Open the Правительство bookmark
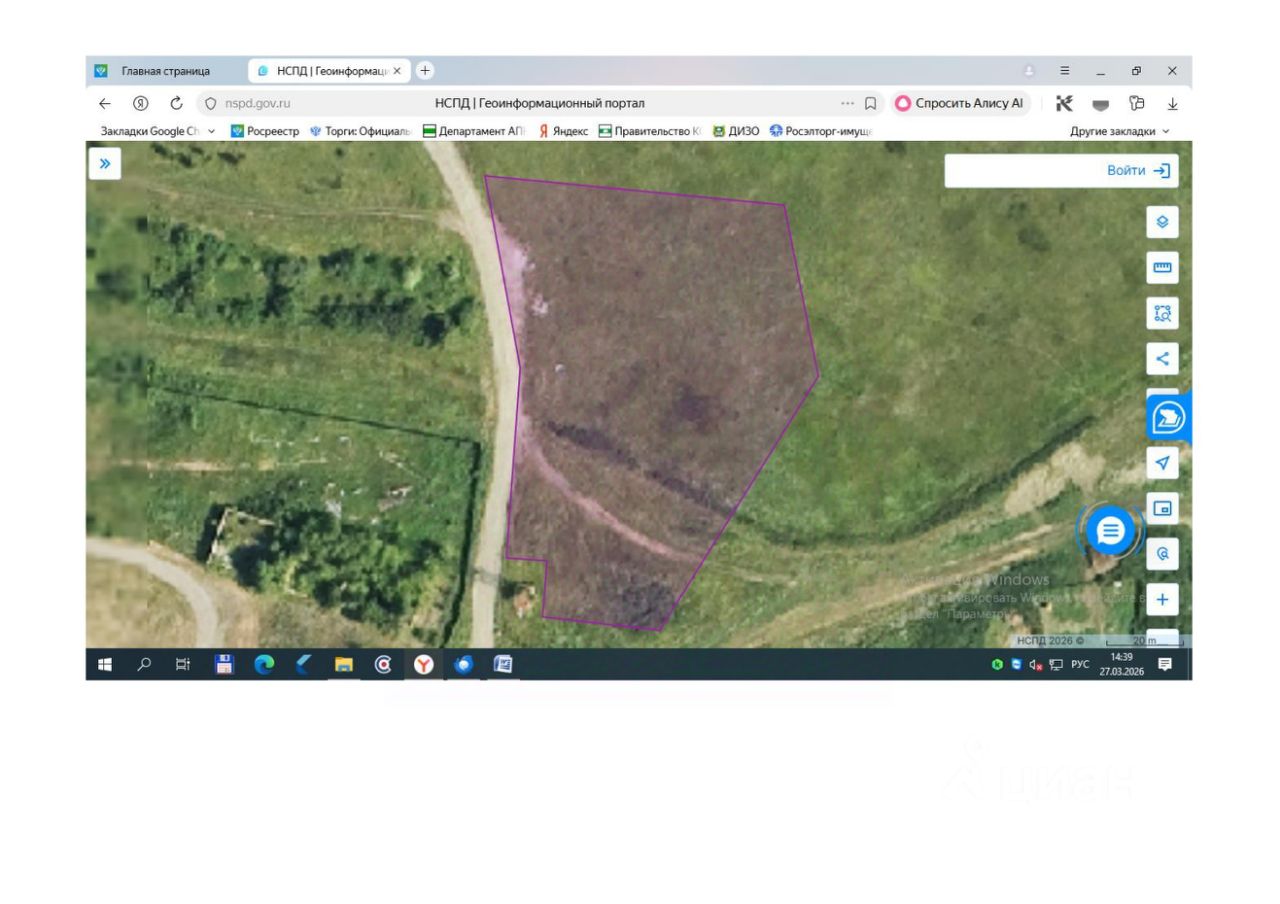 (x=650, y=131)
